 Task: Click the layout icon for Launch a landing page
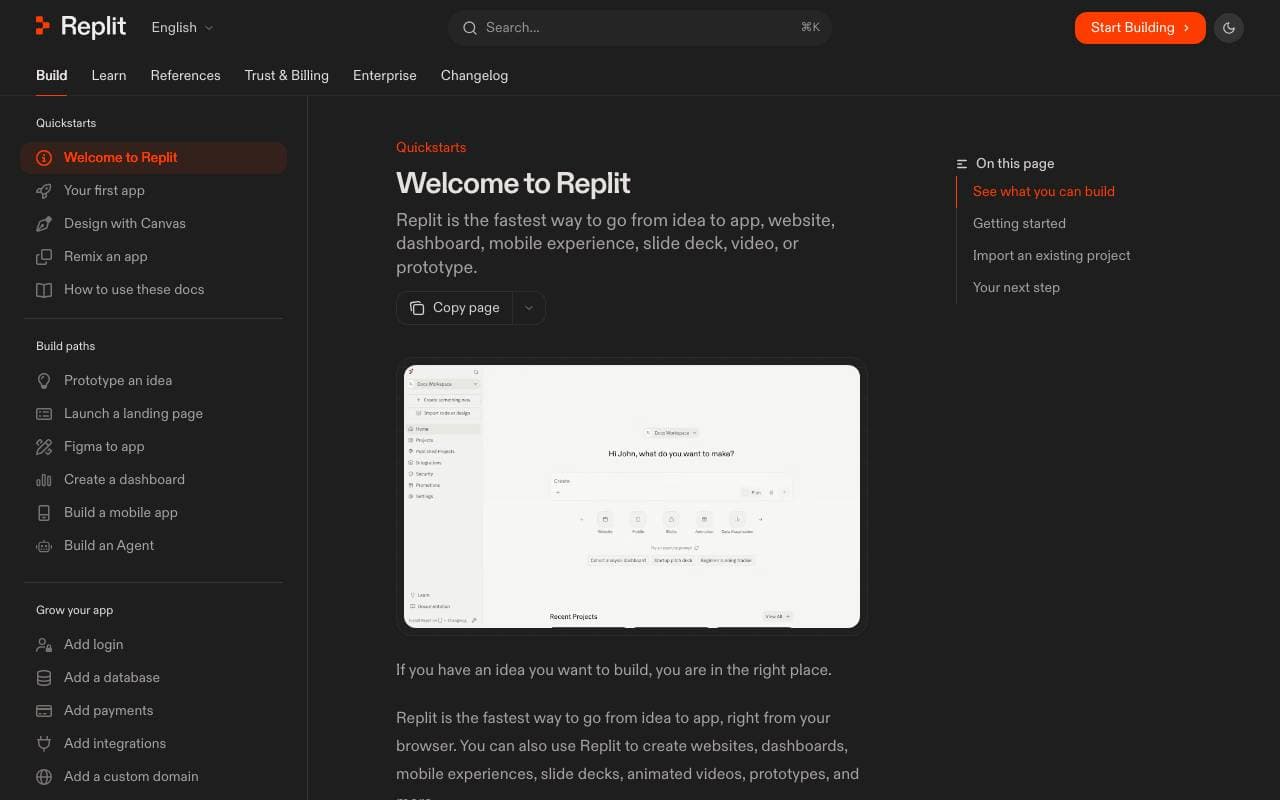44,414
